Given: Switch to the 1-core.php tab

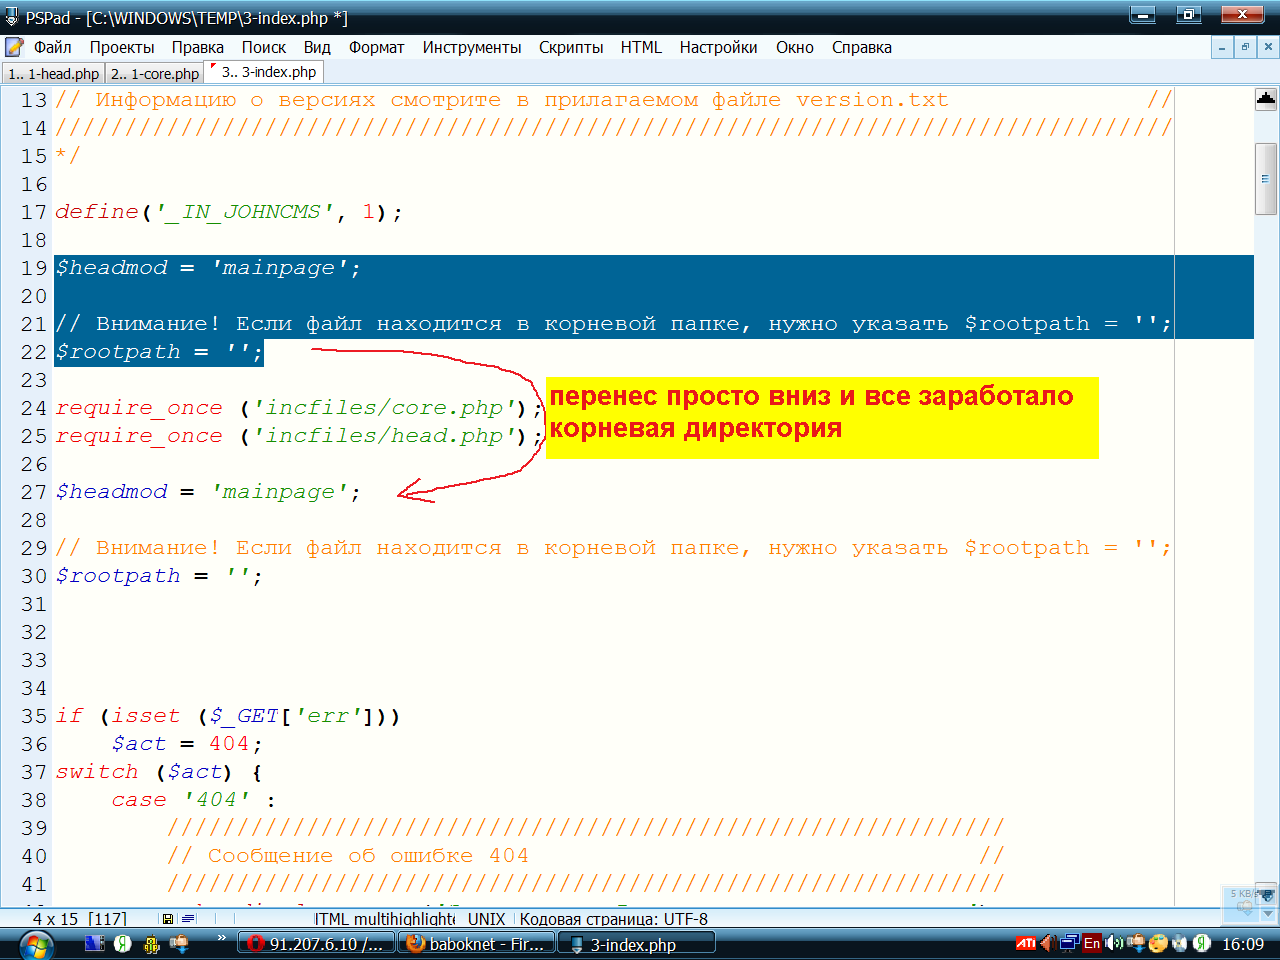Looking at the screenshot, I should click(155, 73).
